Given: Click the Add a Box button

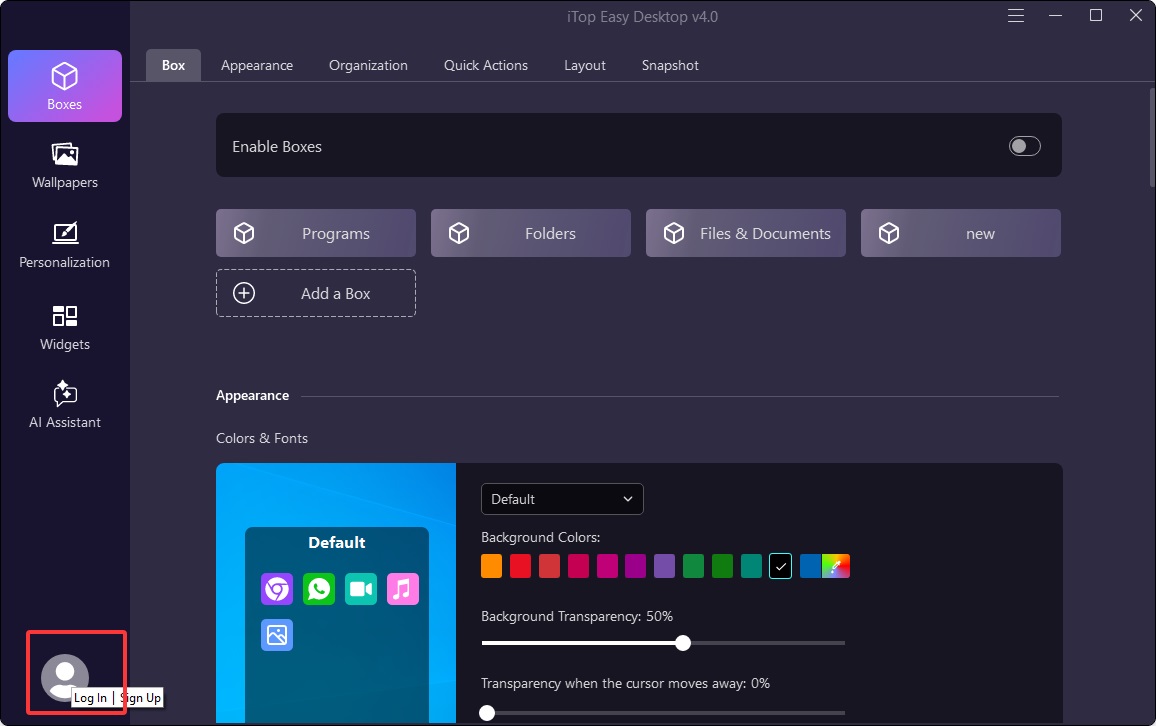Looking at the screenshot, I should pyautogui.click(x=316, y=293).
